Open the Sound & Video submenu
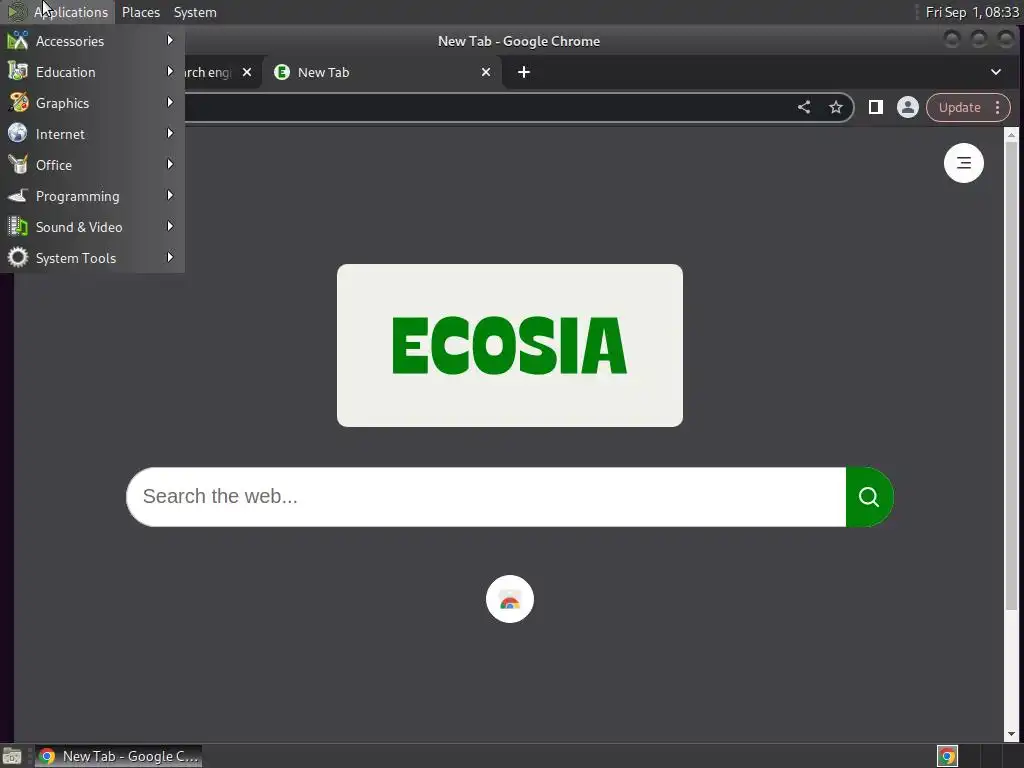 tap(92, 227)
